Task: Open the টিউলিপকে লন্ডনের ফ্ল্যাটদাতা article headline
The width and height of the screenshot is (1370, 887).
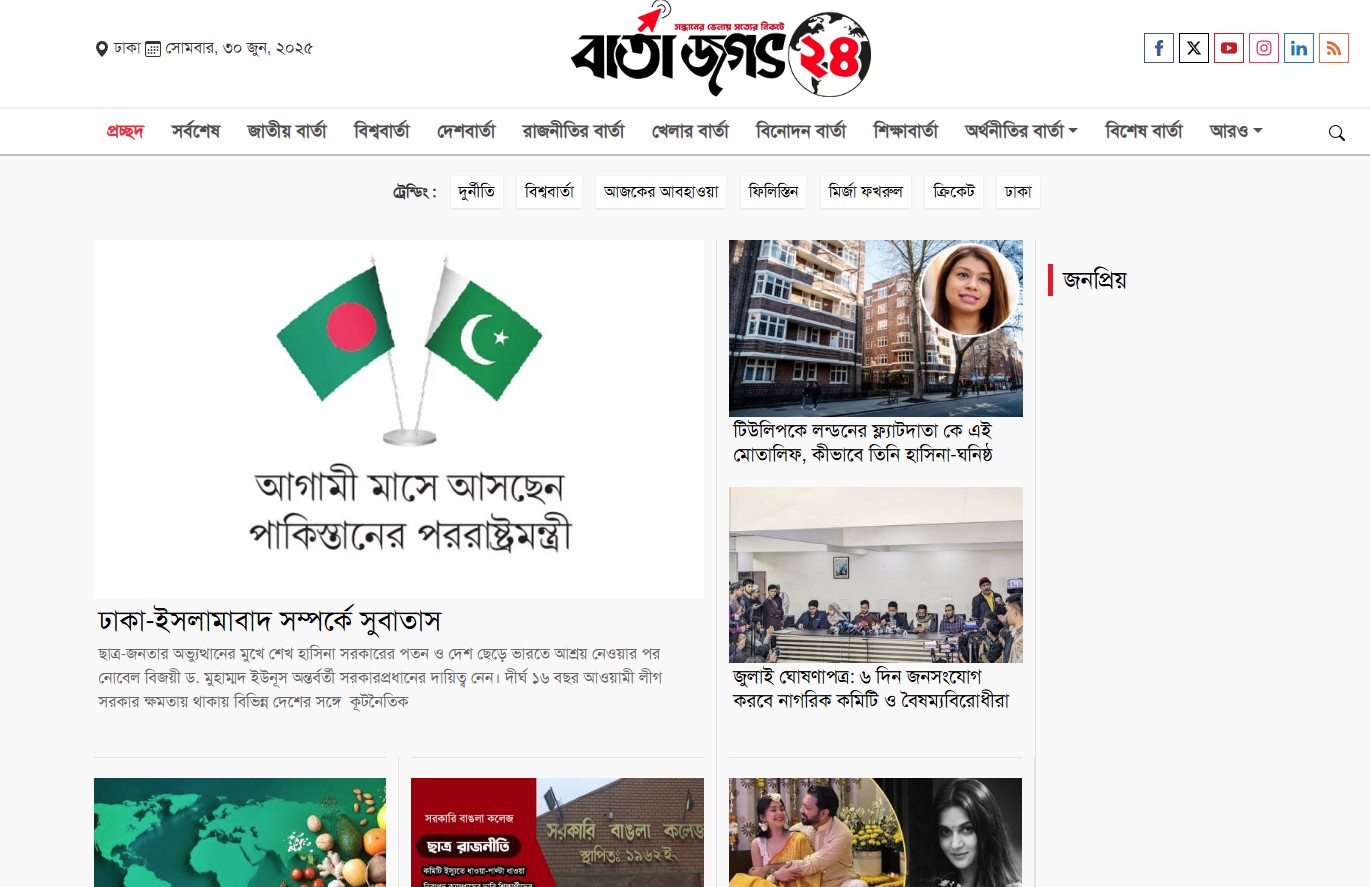Action: 863,442
